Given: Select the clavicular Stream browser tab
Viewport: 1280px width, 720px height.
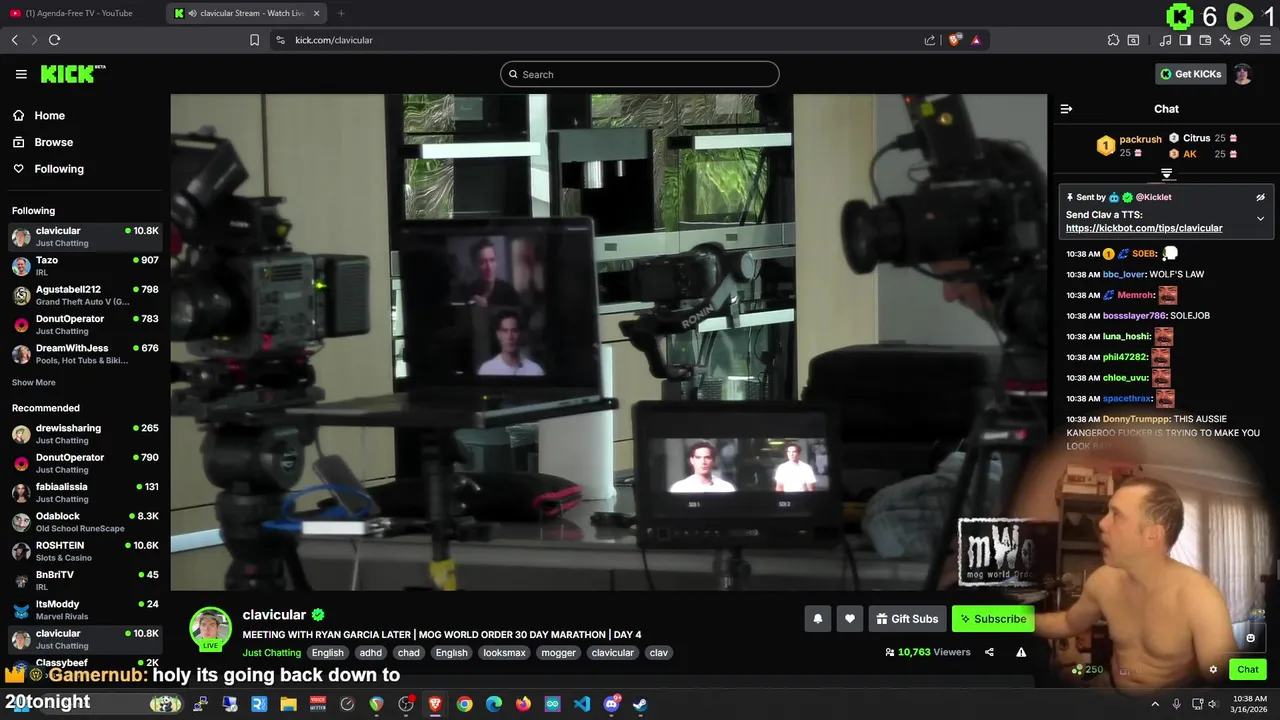Looking at the screenshot, I should tap(247, 13).
